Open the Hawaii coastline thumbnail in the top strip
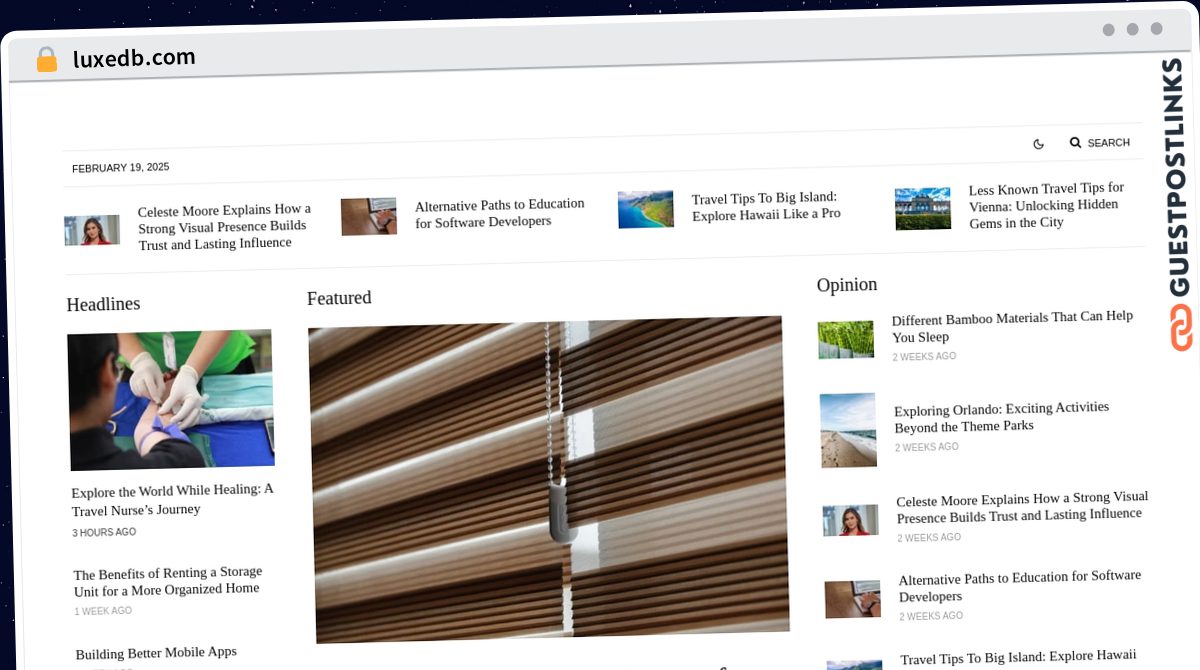 point(646,209)
